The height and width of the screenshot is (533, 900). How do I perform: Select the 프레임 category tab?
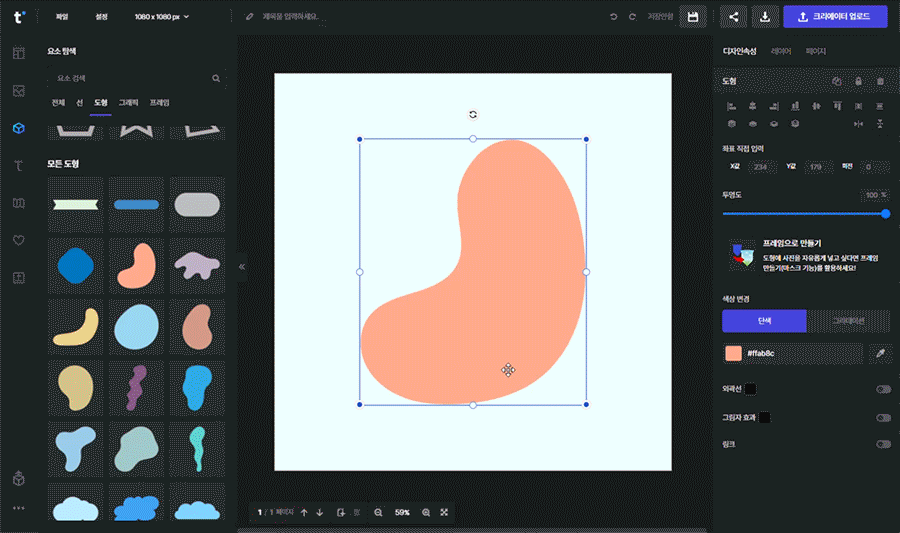[x=160, y=102]
